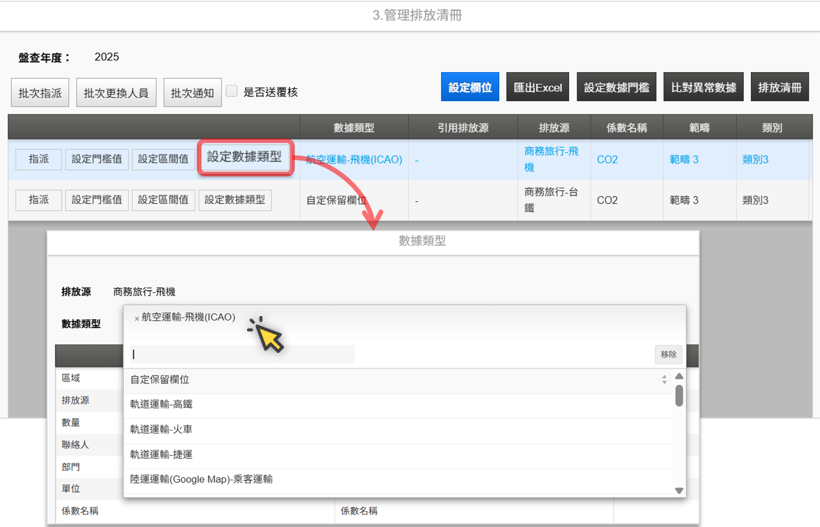820x527 pixels.
Task: Select the 軌道運輸-捷運 option
Action: point(161,455)
